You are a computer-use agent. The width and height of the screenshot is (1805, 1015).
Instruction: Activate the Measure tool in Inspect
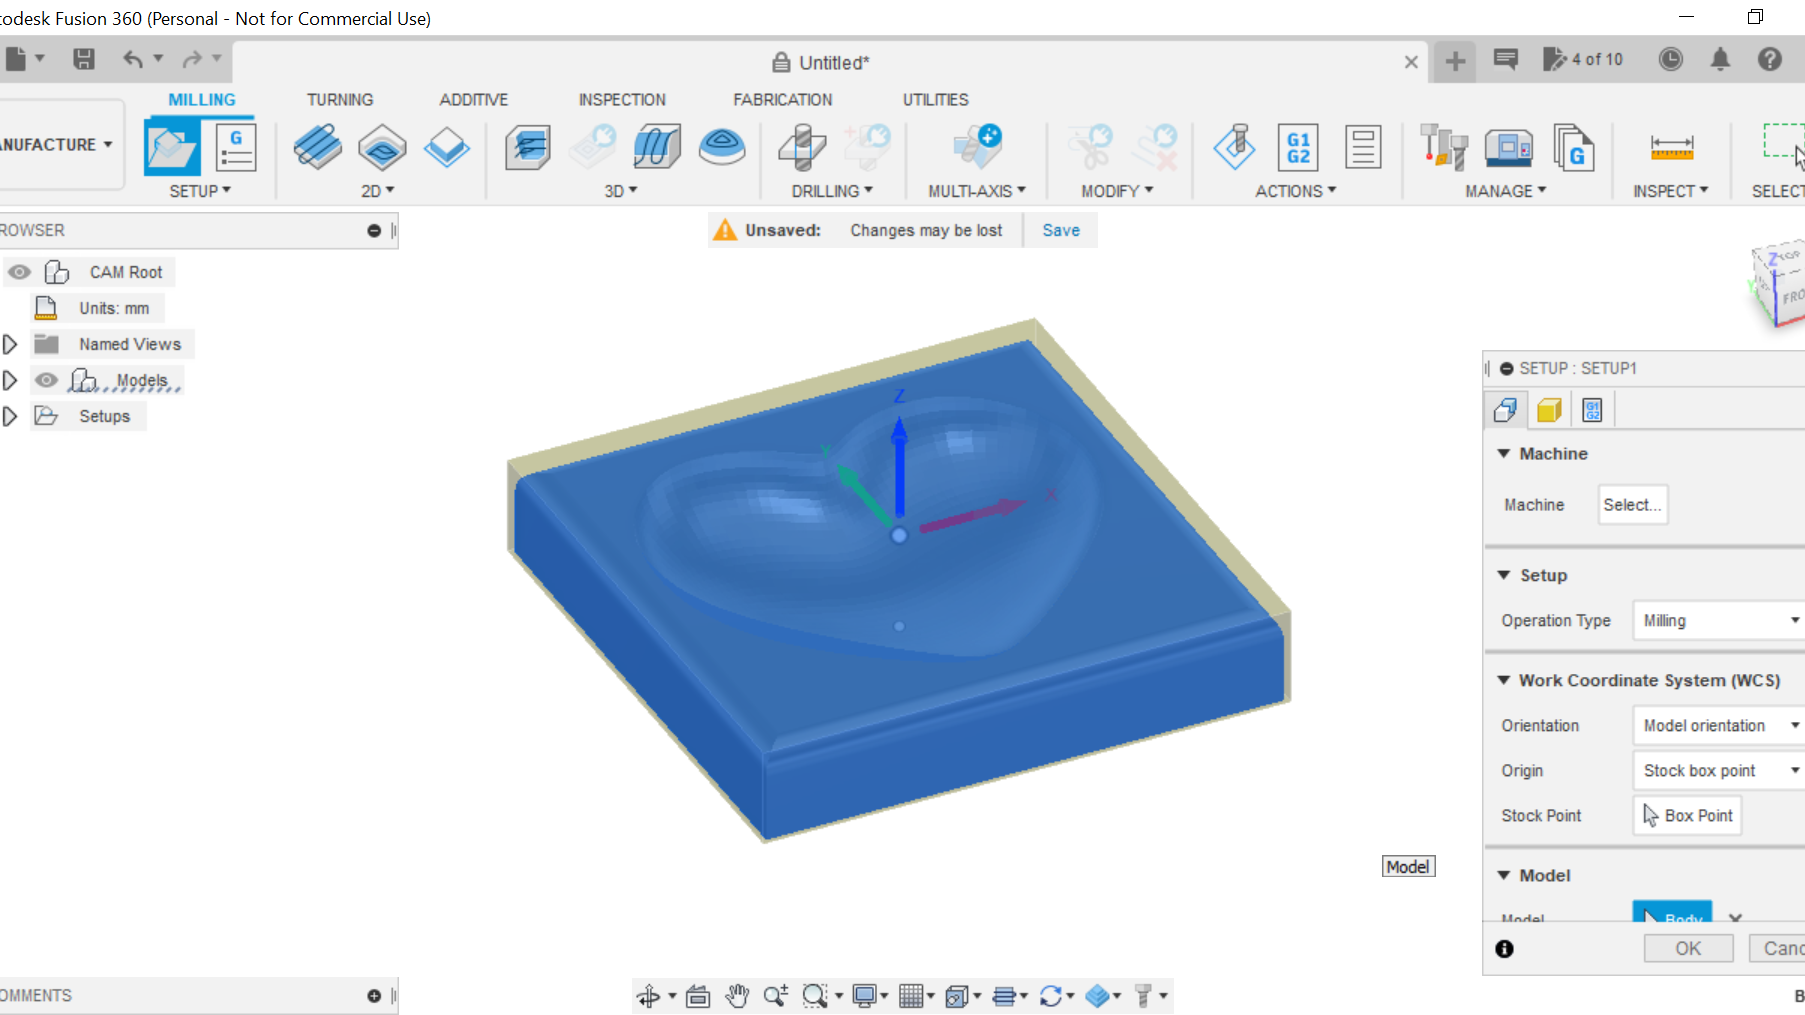(1671, 147)
